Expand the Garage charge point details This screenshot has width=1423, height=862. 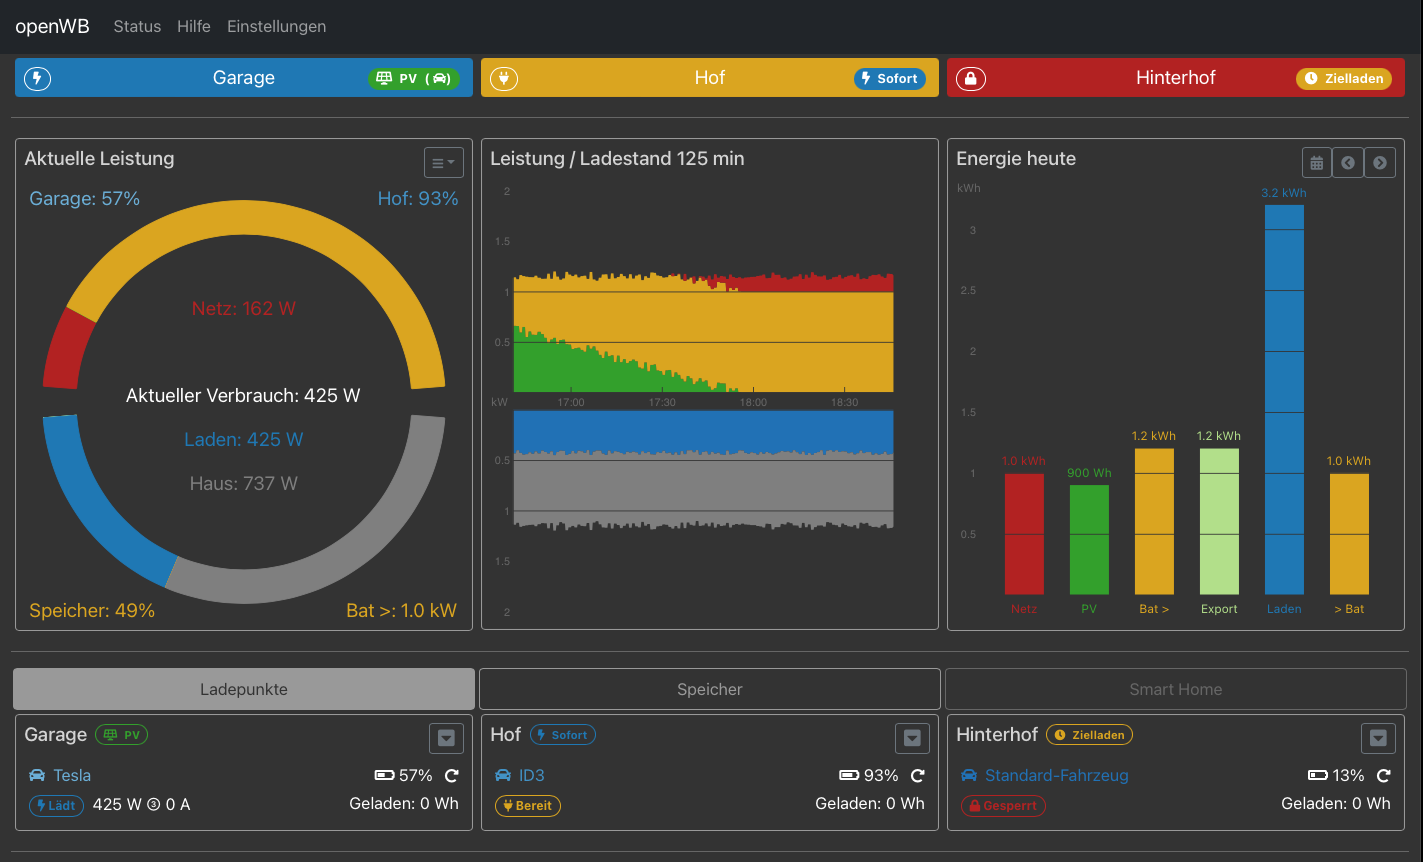coord(446,738)
